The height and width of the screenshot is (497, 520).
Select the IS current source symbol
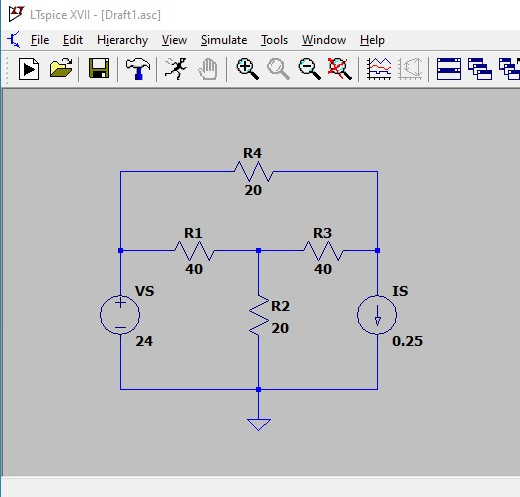[x=377, y=315]
